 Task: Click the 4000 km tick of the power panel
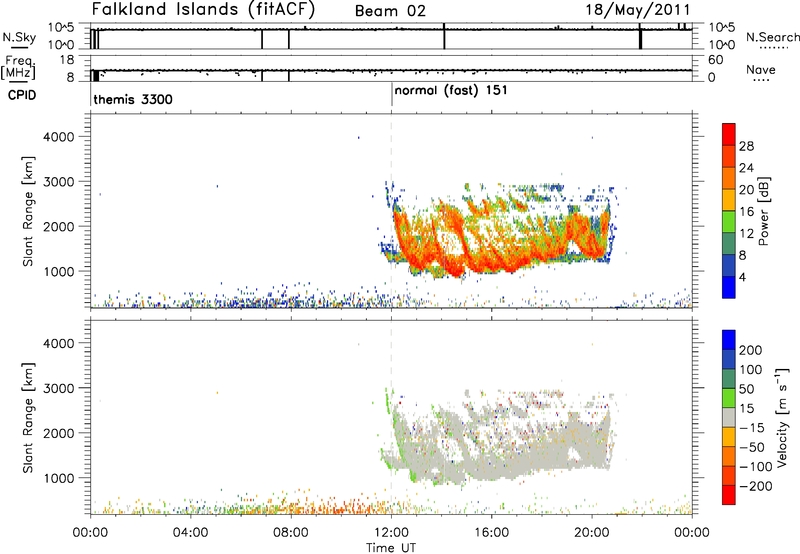point(59,137)
